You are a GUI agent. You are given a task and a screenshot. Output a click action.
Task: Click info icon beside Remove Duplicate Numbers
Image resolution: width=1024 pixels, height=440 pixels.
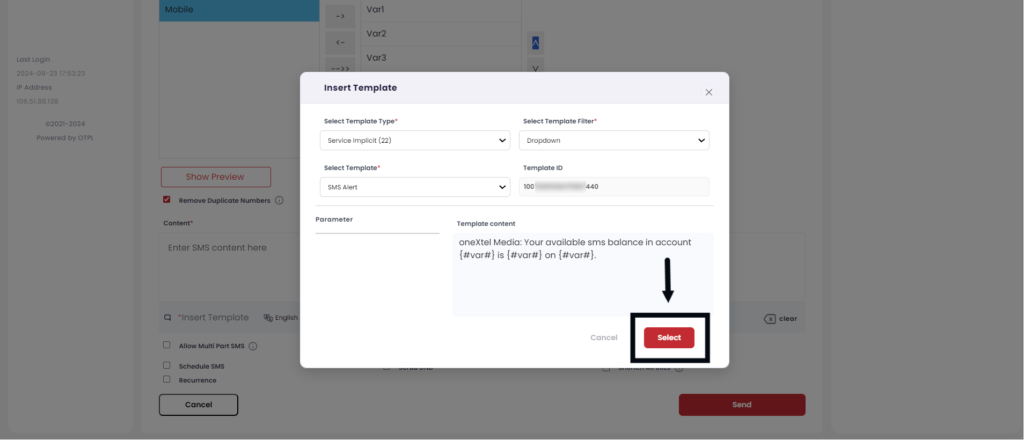coord(279,200)
